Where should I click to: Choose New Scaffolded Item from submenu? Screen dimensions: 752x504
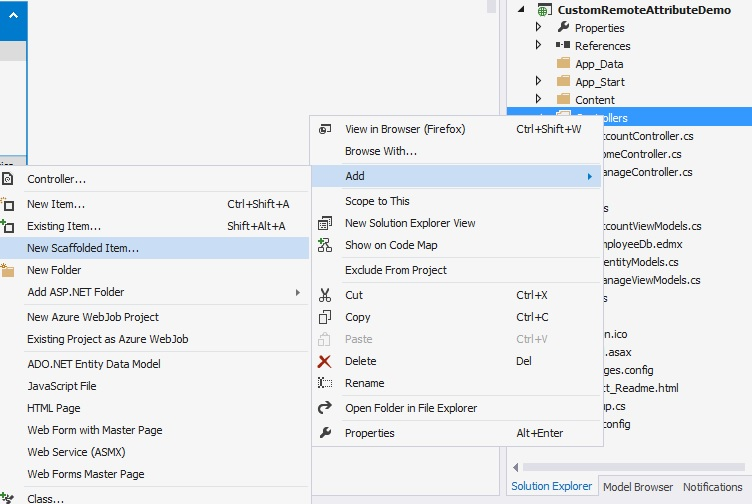pyautogui.click(x=83, y=248)
